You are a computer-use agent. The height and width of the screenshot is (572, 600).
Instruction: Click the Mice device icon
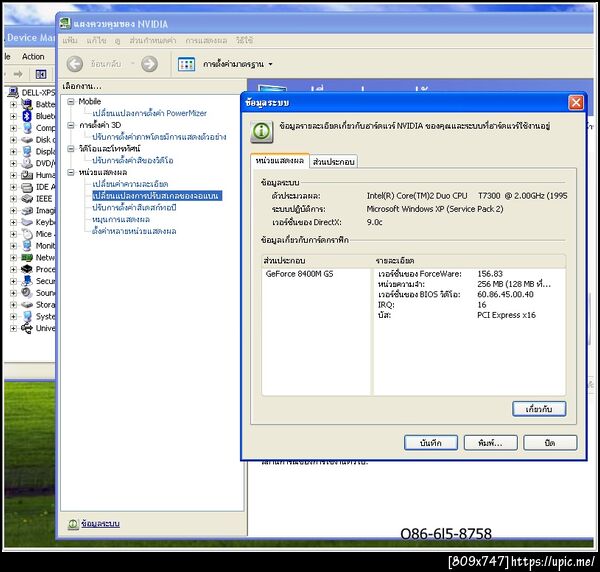[27, 234]
